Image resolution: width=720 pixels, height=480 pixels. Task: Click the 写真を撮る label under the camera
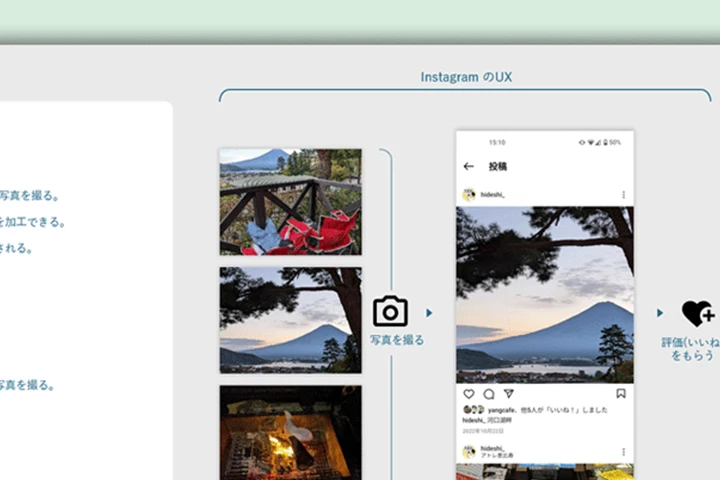click(397, 340)
